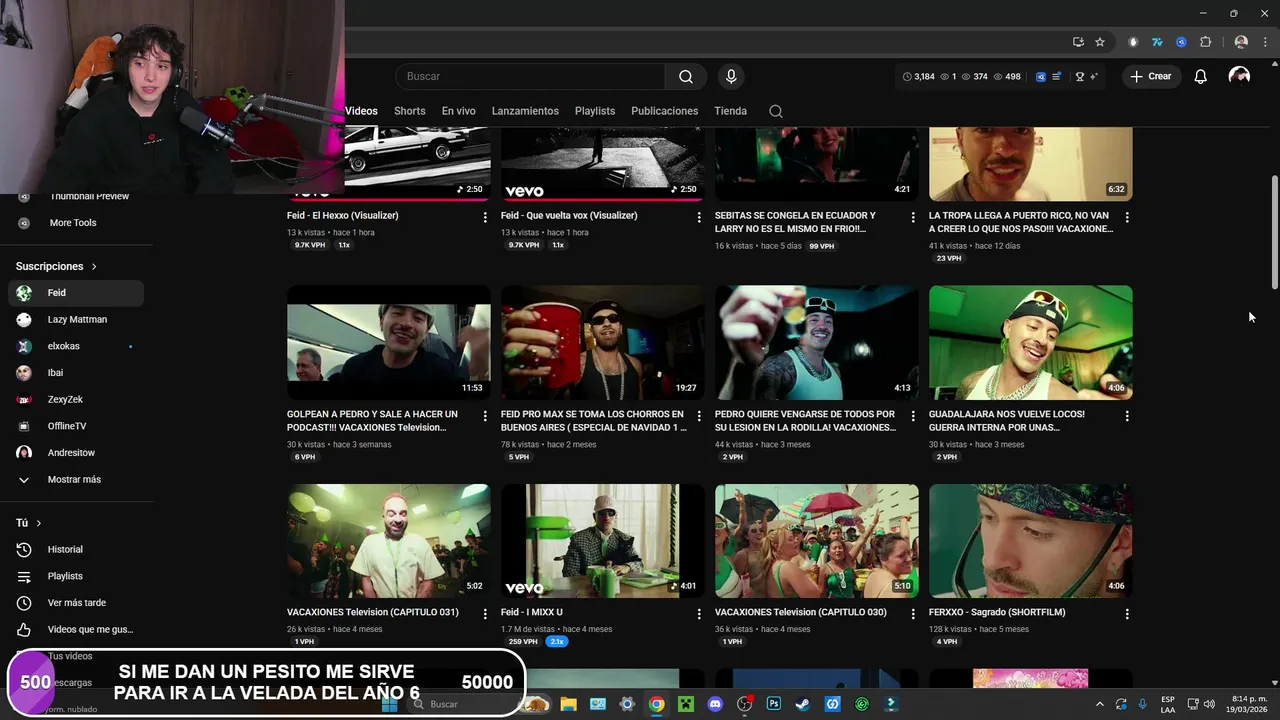Open taskbar clock showing 8:14 p. m.
This screenshot has height=720, width=1280.
1247,704
